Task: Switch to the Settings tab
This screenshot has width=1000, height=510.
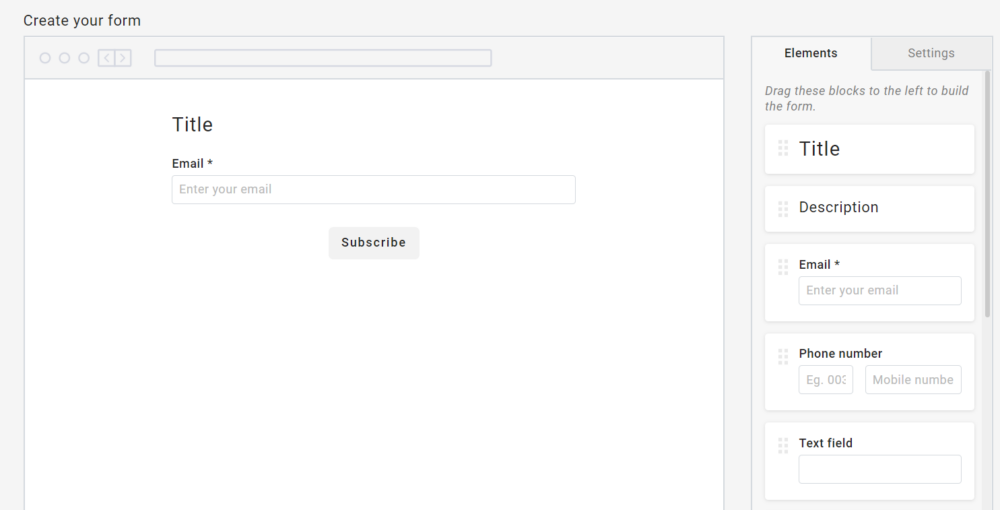Action: click(930, 53)
